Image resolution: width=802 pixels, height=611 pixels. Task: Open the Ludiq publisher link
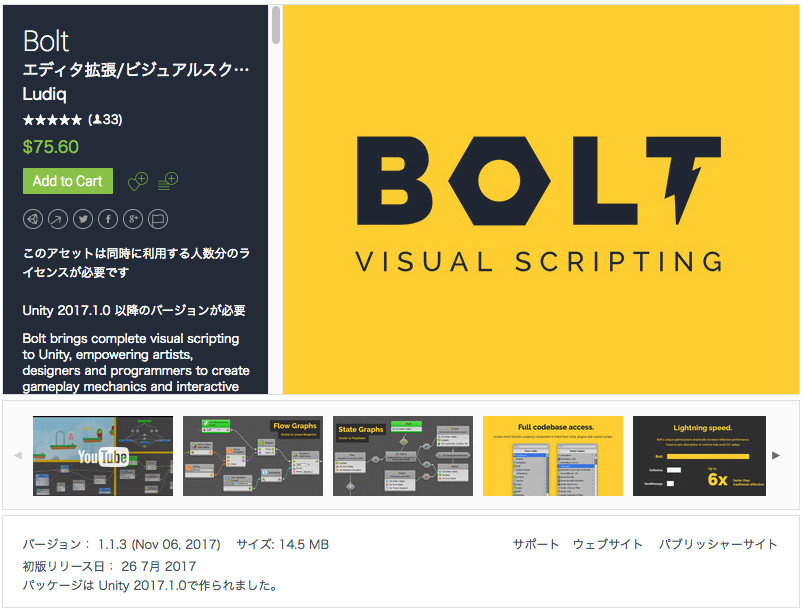coord(44,94)
